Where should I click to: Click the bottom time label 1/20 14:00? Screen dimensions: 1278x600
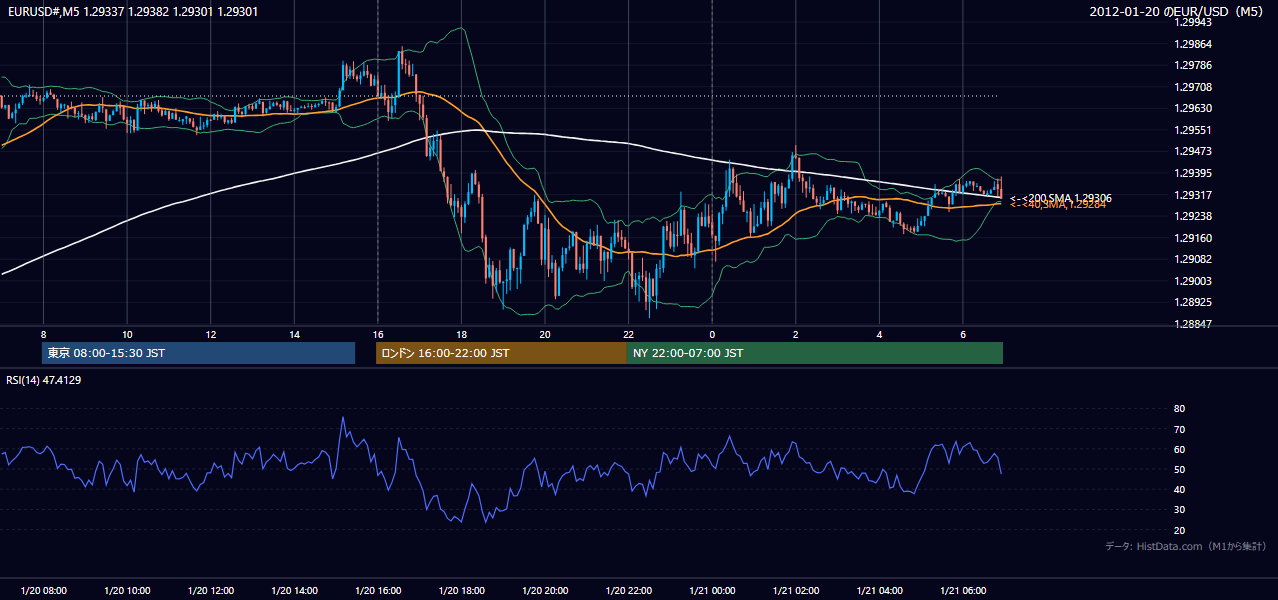(x=294, y=591)
